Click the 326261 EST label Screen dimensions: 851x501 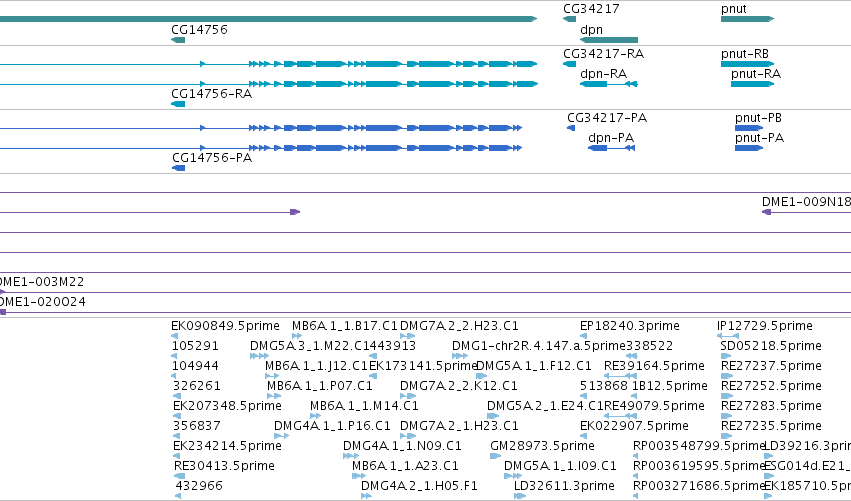point(197,386)
